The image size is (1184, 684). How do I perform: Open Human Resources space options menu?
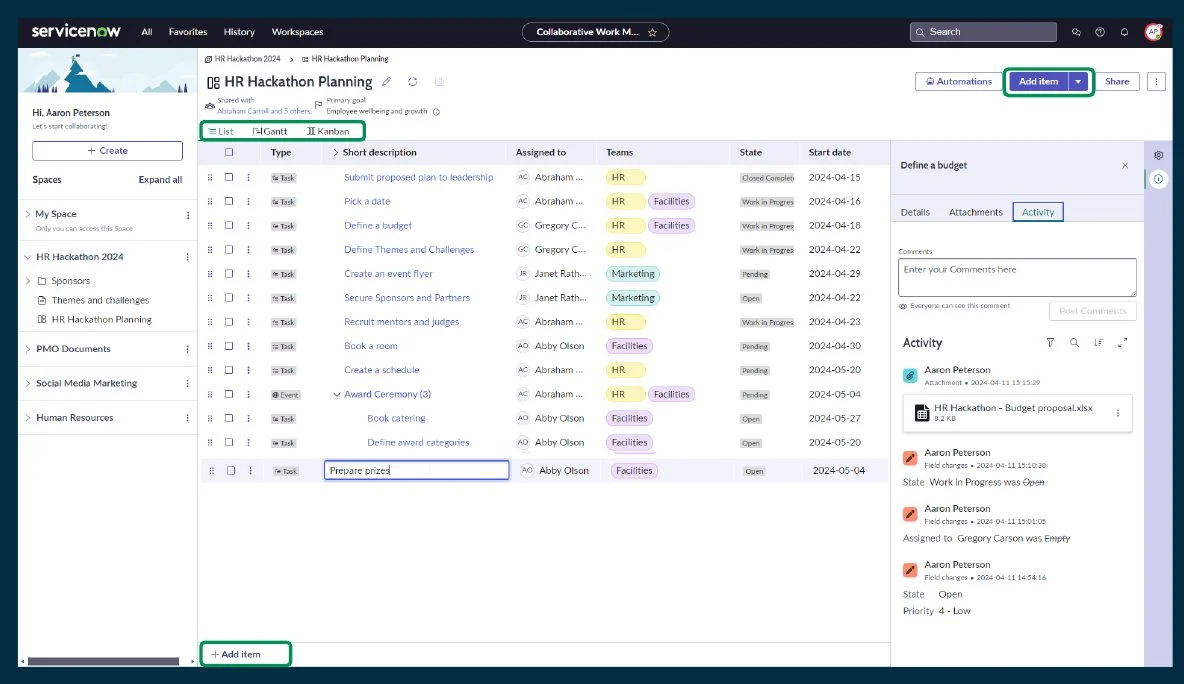tap(187, 417)
